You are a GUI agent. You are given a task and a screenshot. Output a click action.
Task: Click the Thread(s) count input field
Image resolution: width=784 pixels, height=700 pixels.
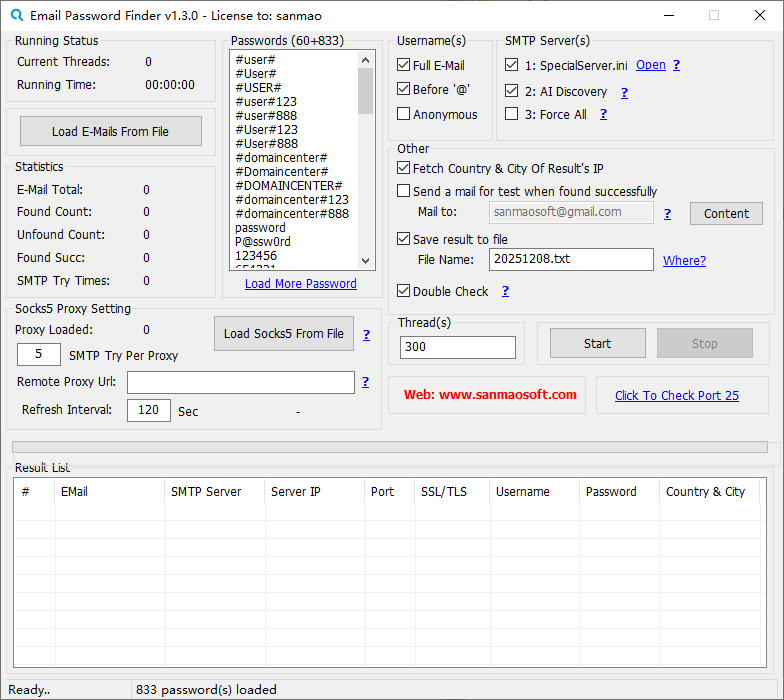(457, 347)
